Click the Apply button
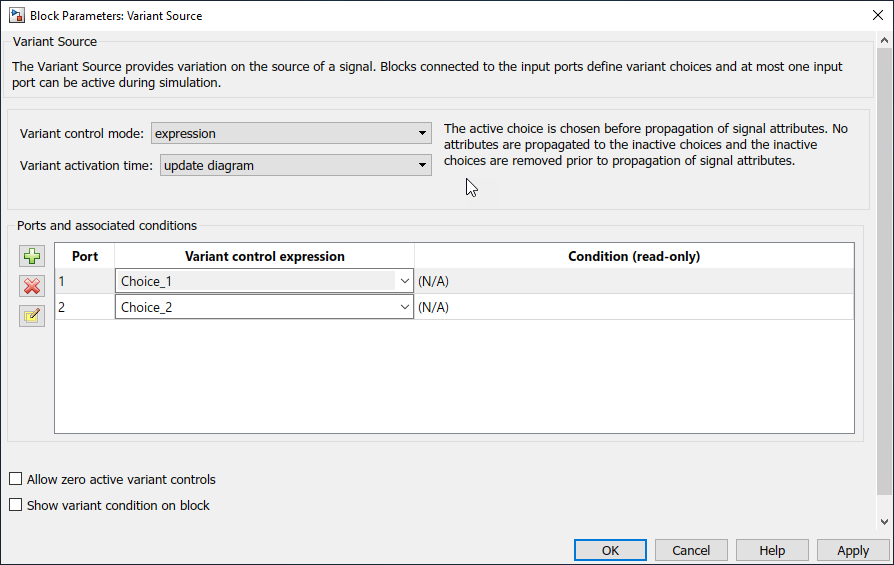This screenshot has width=894, height=565. coord(853,550)
